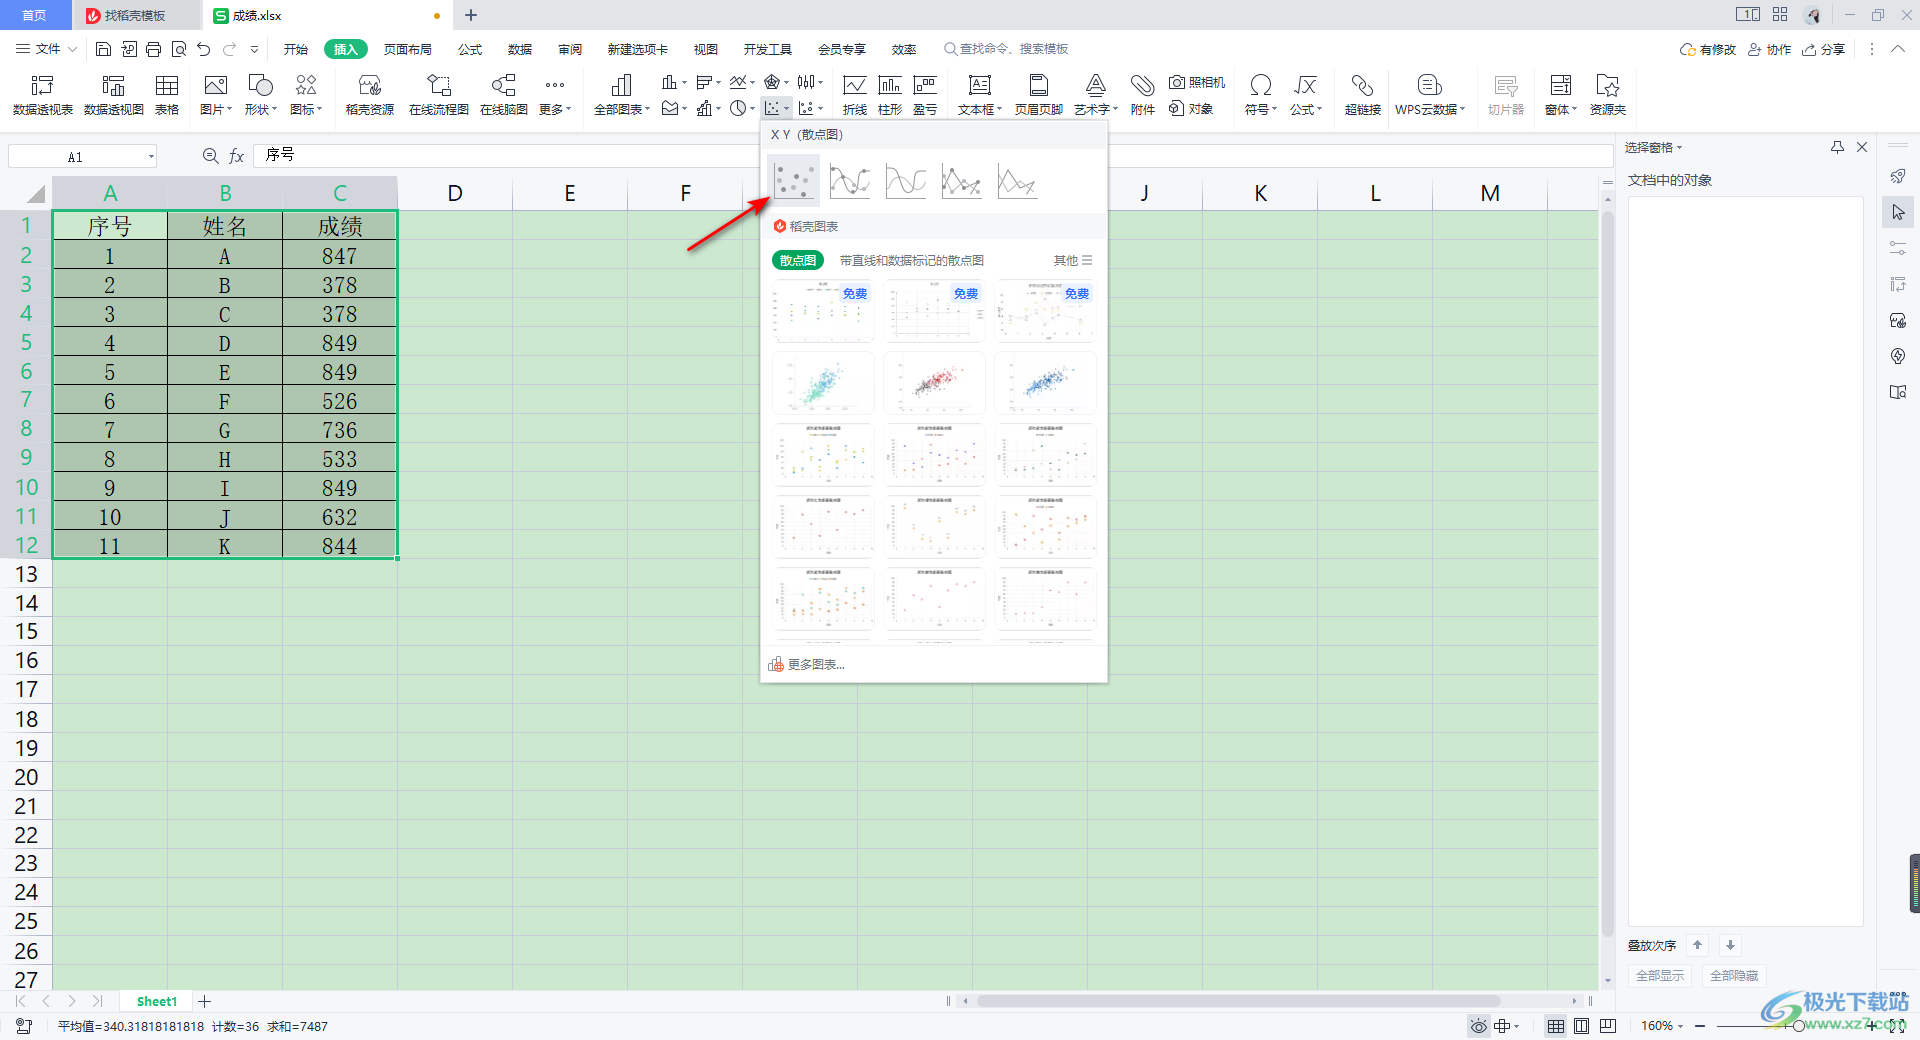
Task: Open the 视图 ribbon tab
Action: tap(706, 49)
